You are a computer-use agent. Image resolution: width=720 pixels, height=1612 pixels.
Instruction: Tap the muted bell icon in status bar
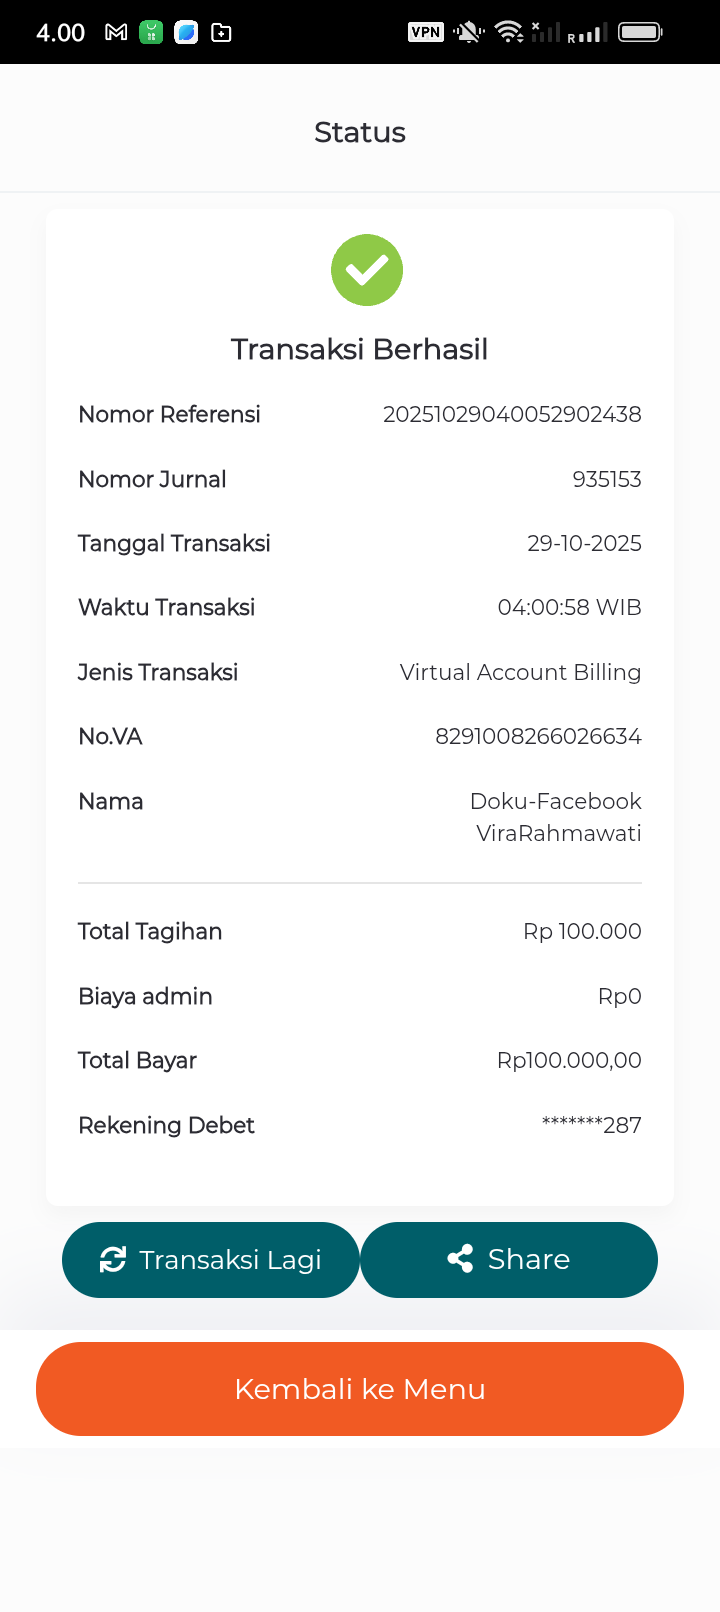pyautogui.click(x=468, y=33)
